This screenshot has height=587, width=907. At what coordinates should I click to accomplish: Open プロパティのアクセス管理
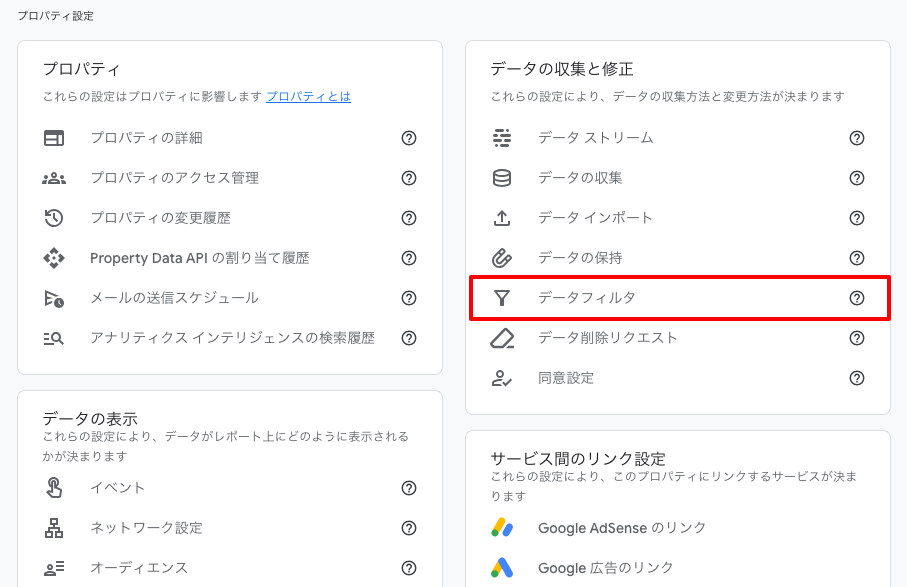tap(175, 178)
